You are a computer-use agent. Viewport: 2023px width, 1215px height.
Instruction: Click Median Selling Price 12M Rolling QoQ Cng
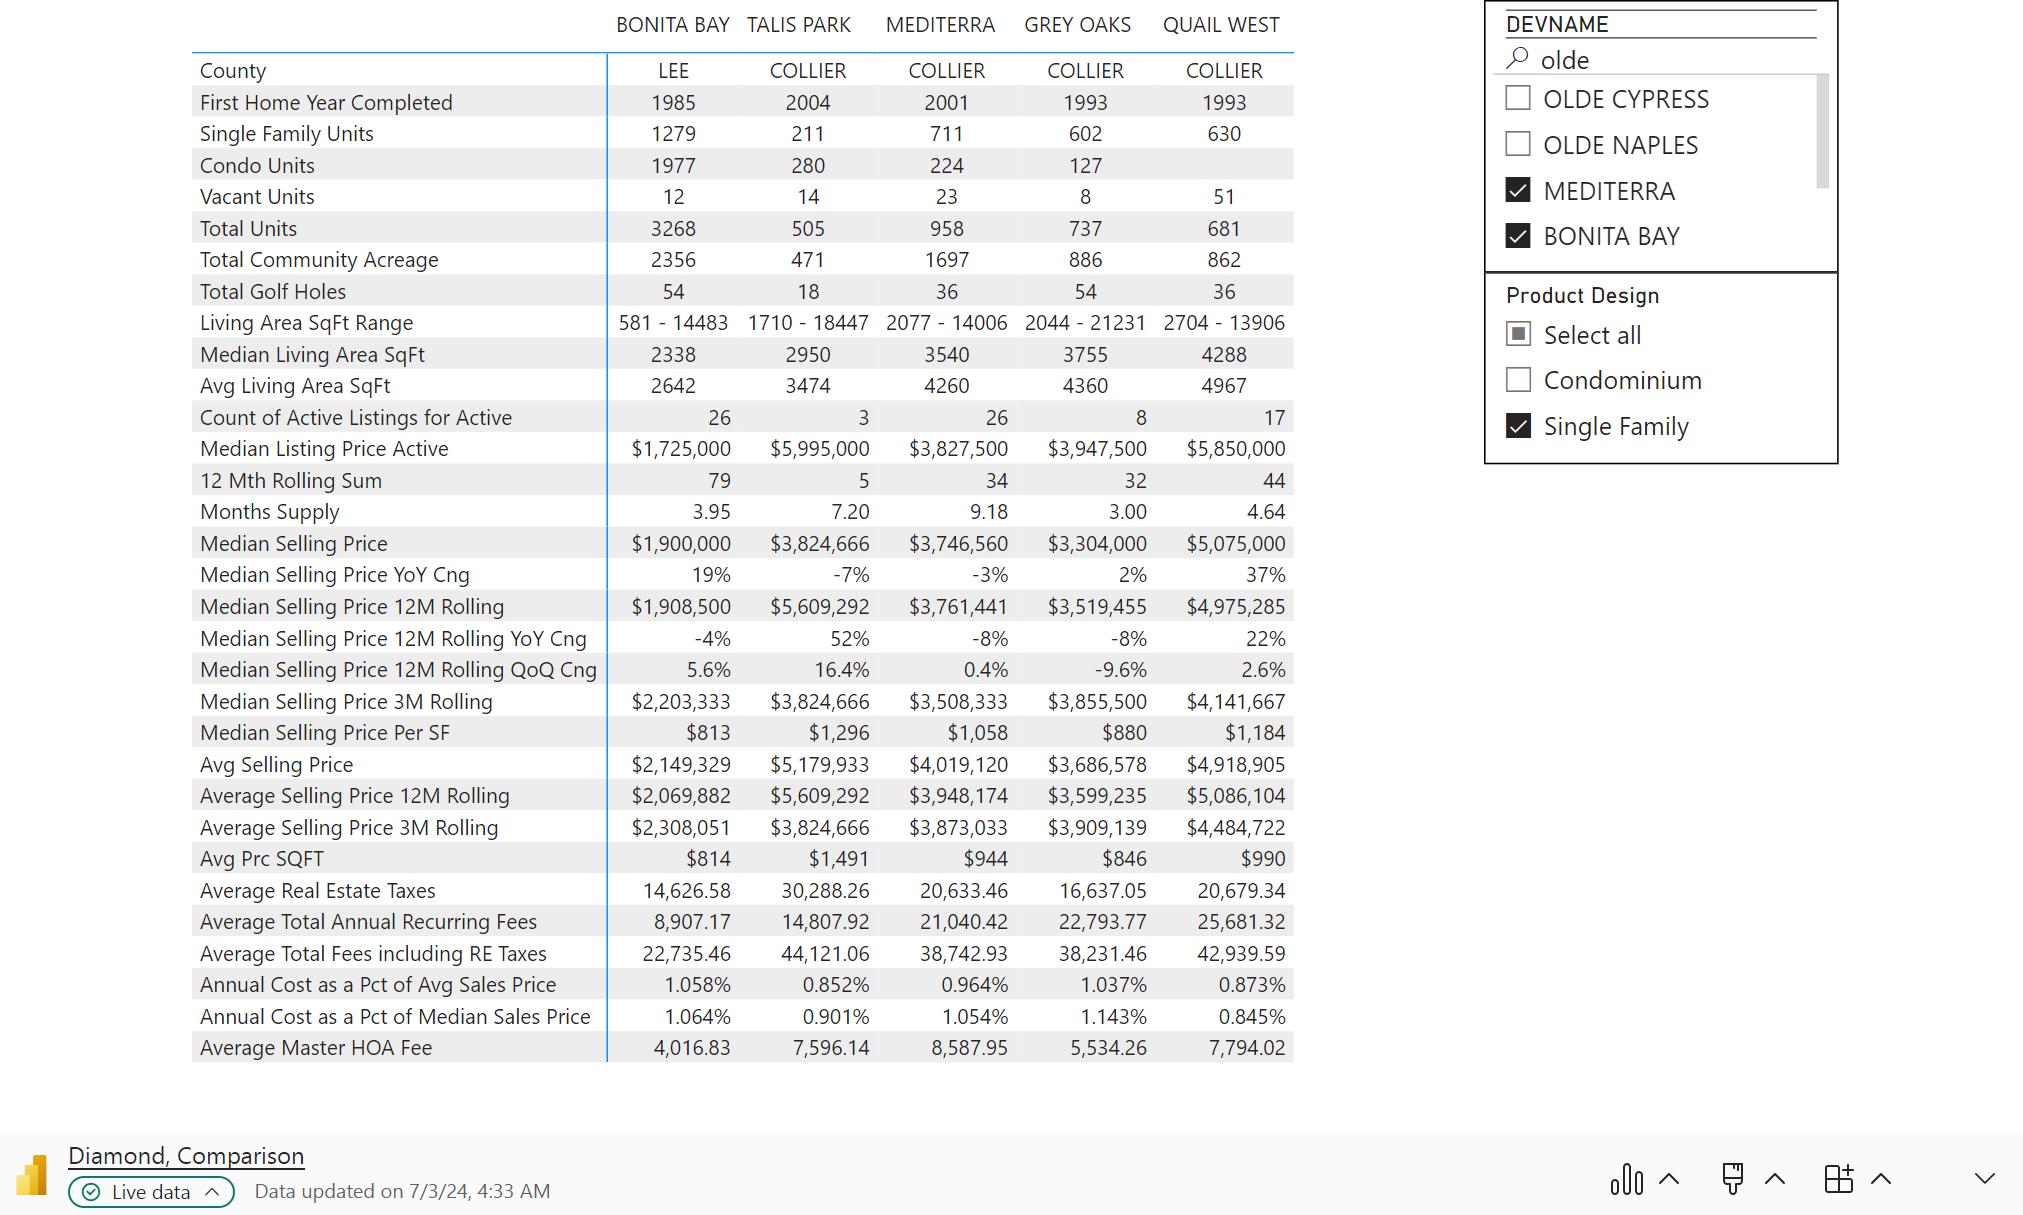coord(398,670)
